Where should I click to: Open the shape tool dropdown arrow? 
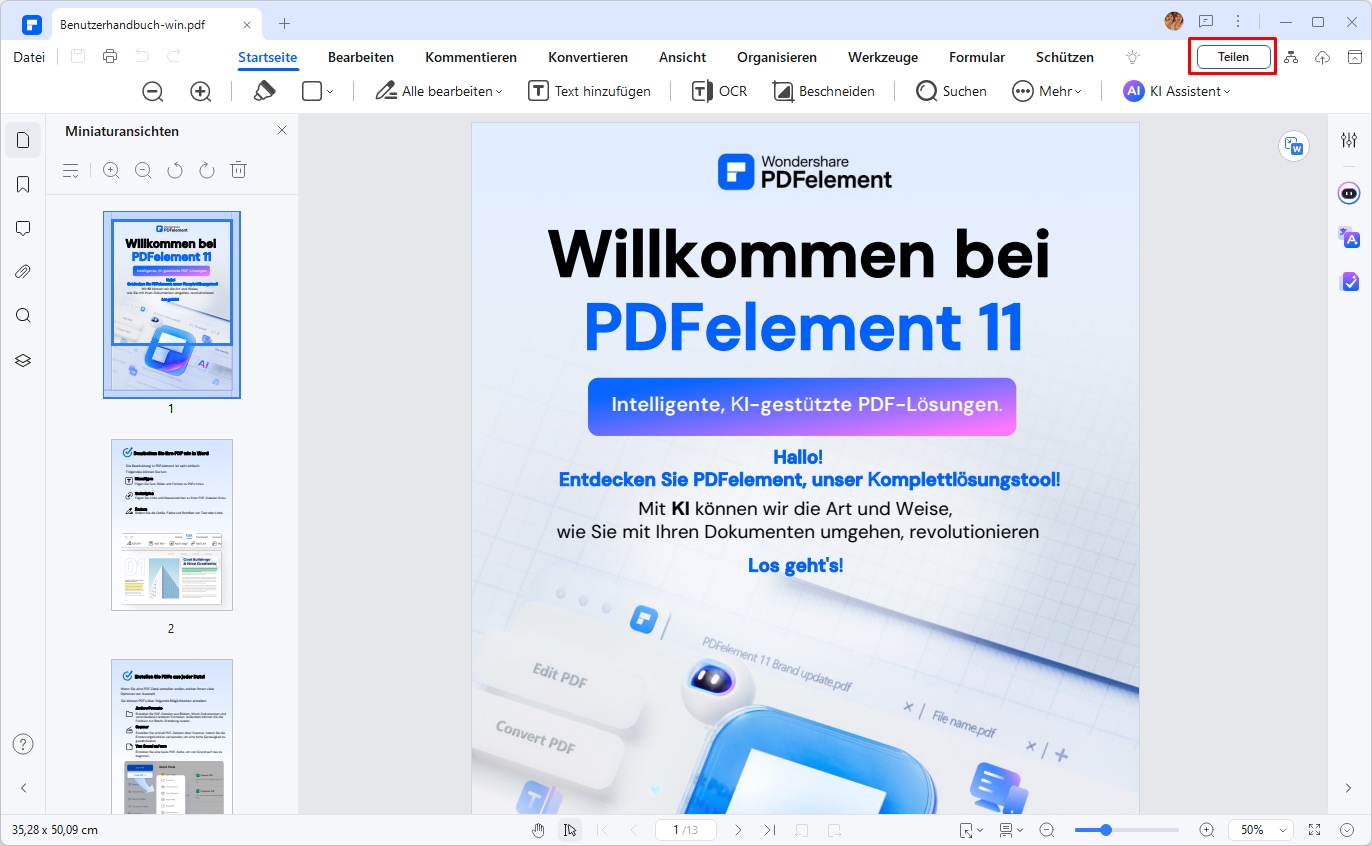(x=330, y=92)
